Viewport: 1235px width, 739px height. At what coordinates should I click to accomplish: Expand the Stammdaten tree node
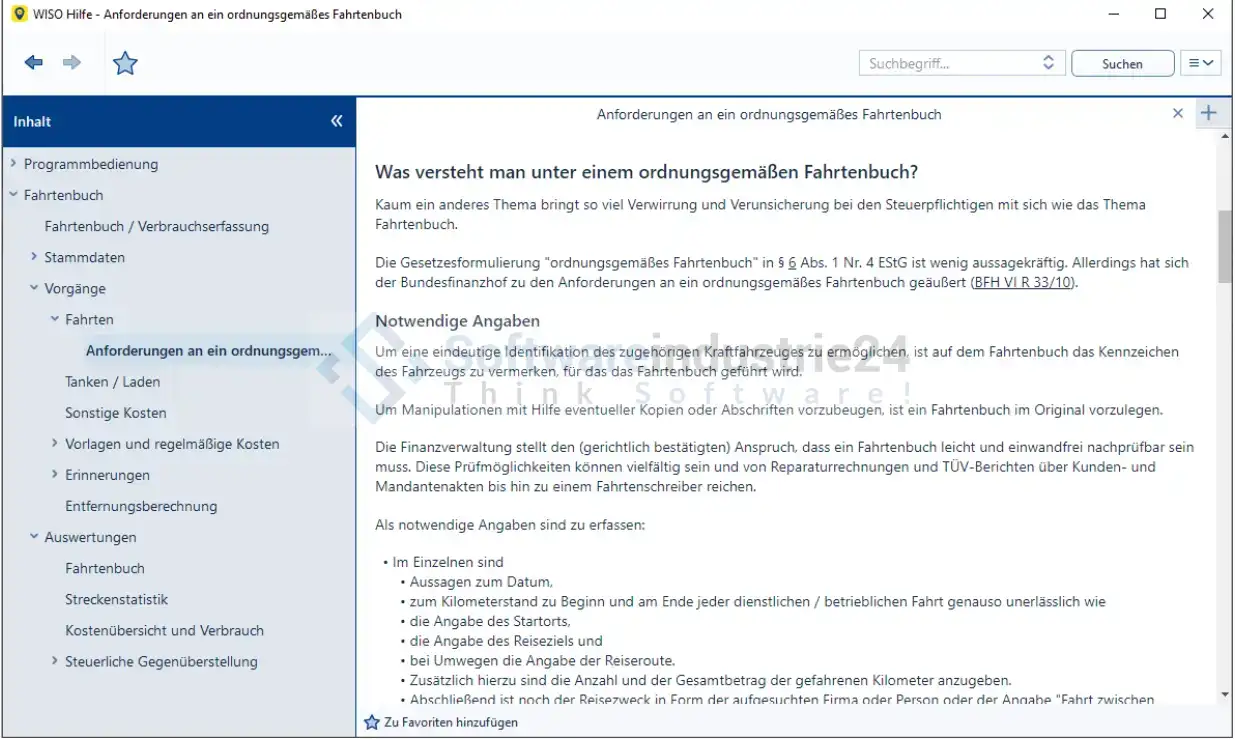34,257
